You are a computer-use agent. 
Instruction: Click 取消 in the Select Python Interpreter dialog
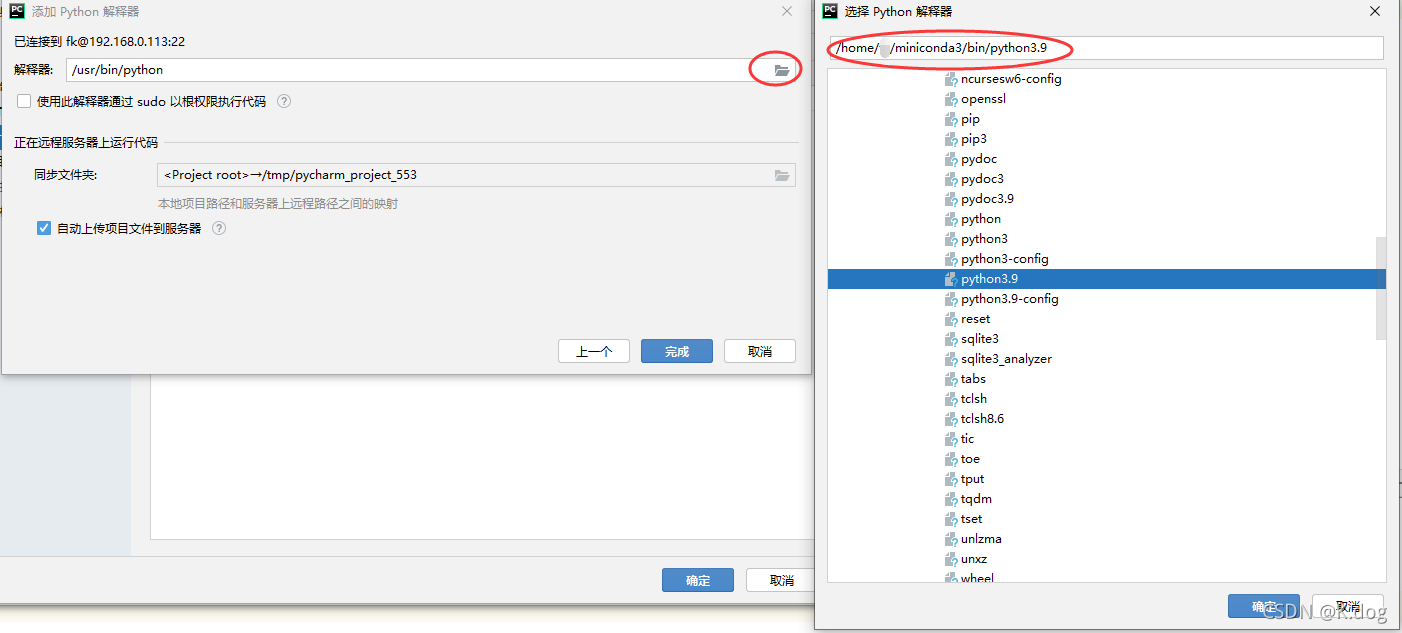tap(1348, 606)
